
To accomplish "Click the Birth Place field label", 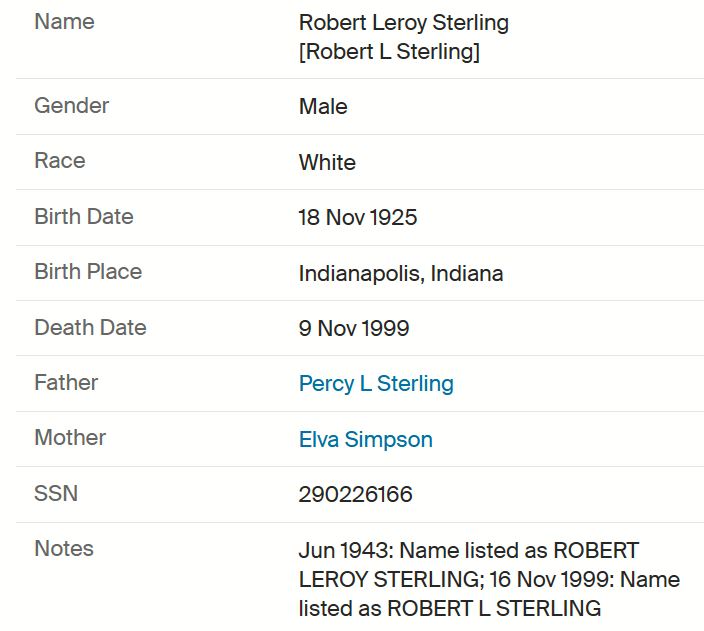I will 88,272.
